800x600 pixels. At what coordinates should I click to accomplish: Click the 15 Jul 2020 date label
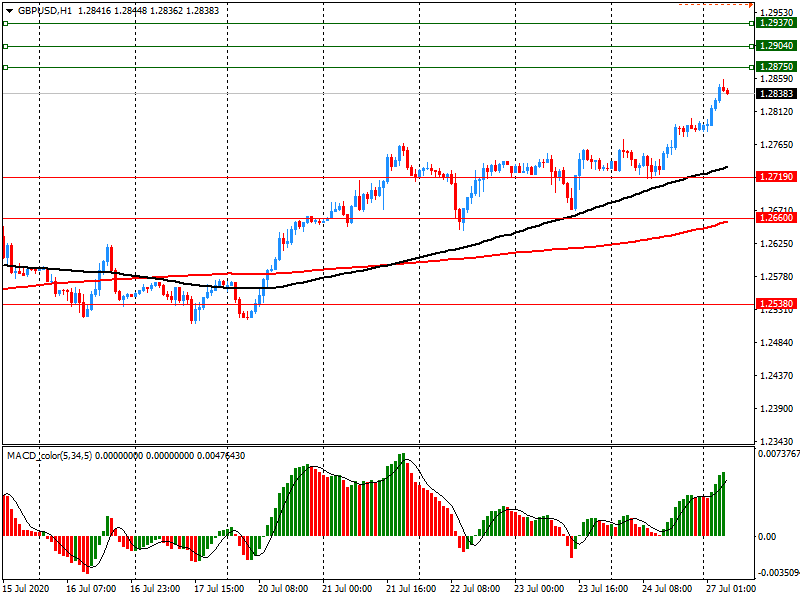tap(26, 589)
